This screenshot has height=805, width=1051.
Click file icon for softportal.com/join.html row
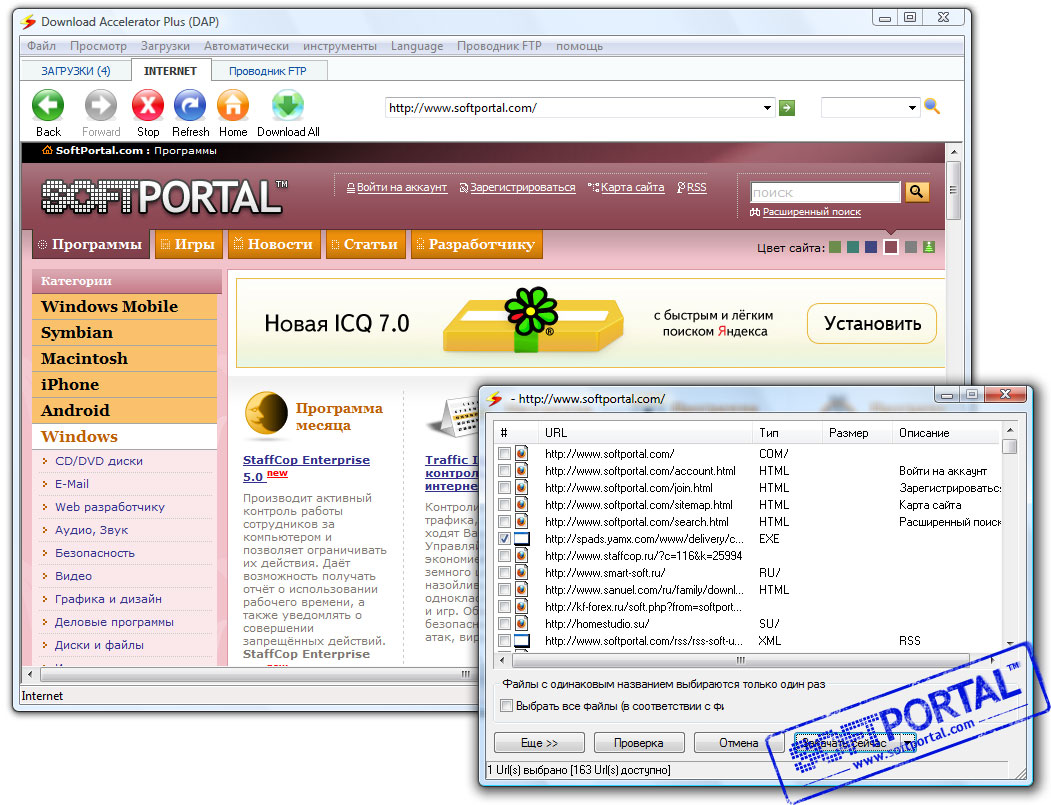(521, 487)
